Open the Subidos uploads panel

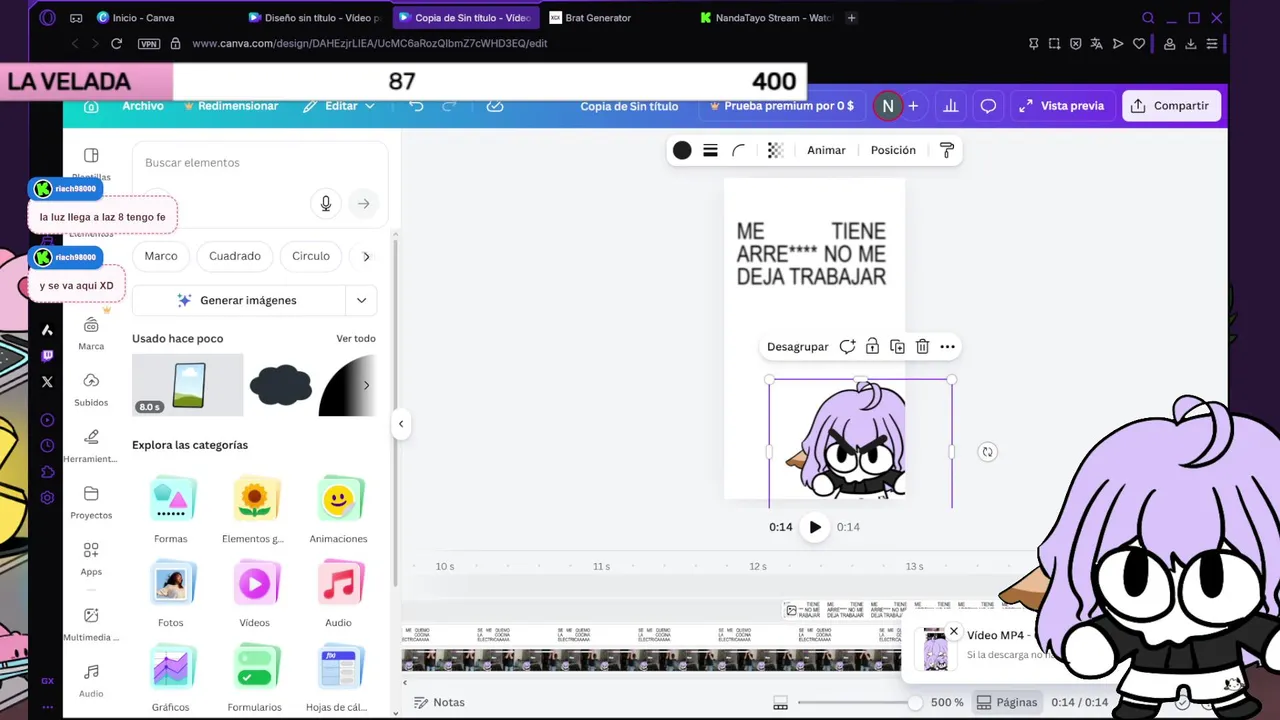pyautogui.click(x=91, y=389)
